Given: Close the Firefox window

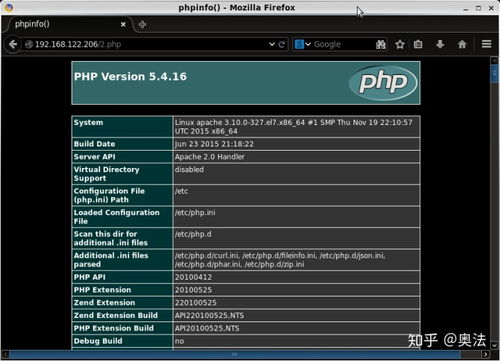Looking at the screenshot, I should [491, 8].
